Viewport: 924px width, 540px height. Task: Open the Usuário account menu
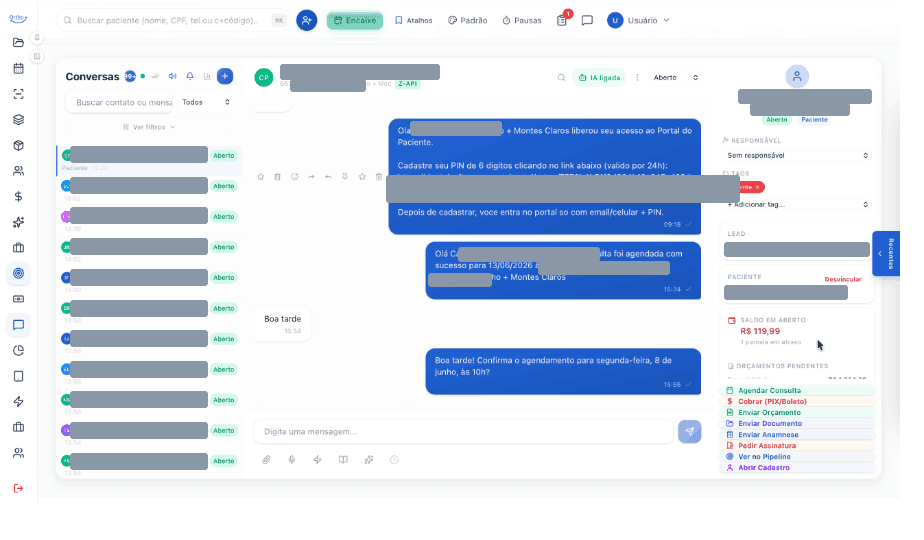[x=639, y=20]
